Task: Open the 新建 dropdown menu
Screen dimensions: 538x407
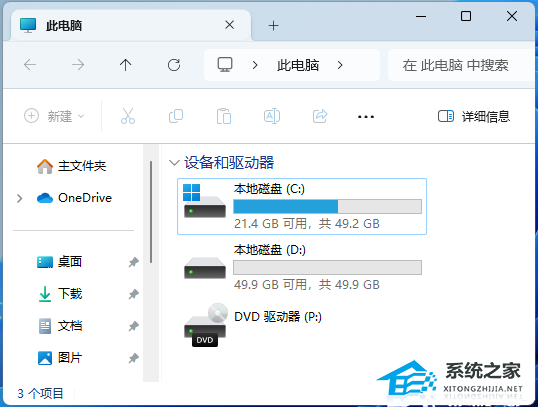Action: [54, 116]
